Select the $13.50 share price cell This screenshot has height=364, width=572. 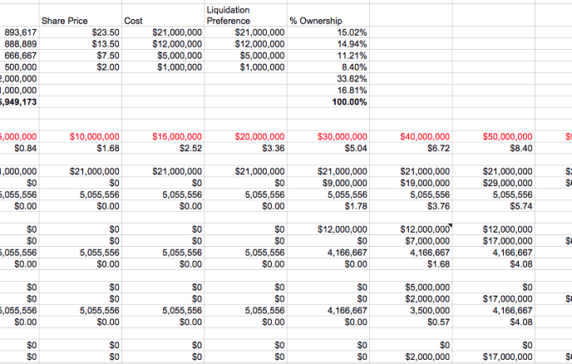pos(80,44)
